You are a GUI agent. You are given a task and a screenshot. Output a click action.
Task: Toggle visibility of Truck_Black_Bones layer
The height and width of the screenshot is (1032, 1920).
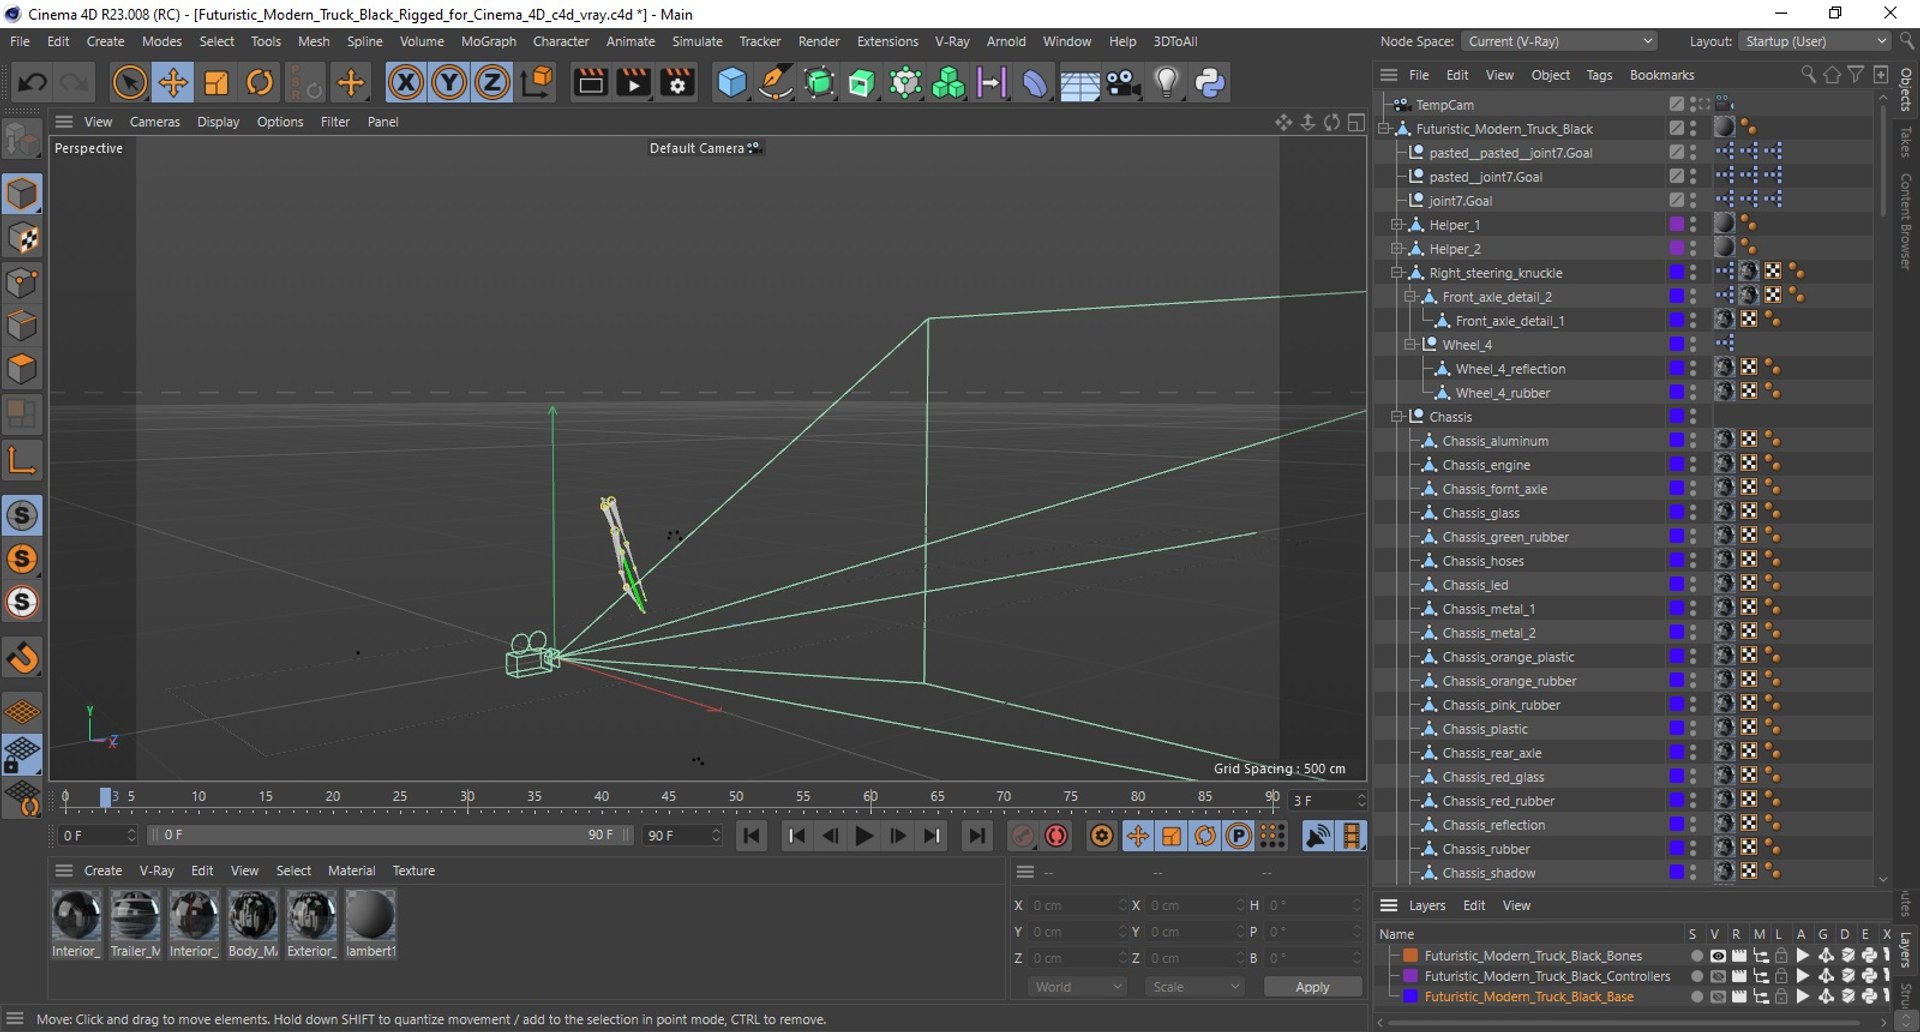[x=1717, y=956]
